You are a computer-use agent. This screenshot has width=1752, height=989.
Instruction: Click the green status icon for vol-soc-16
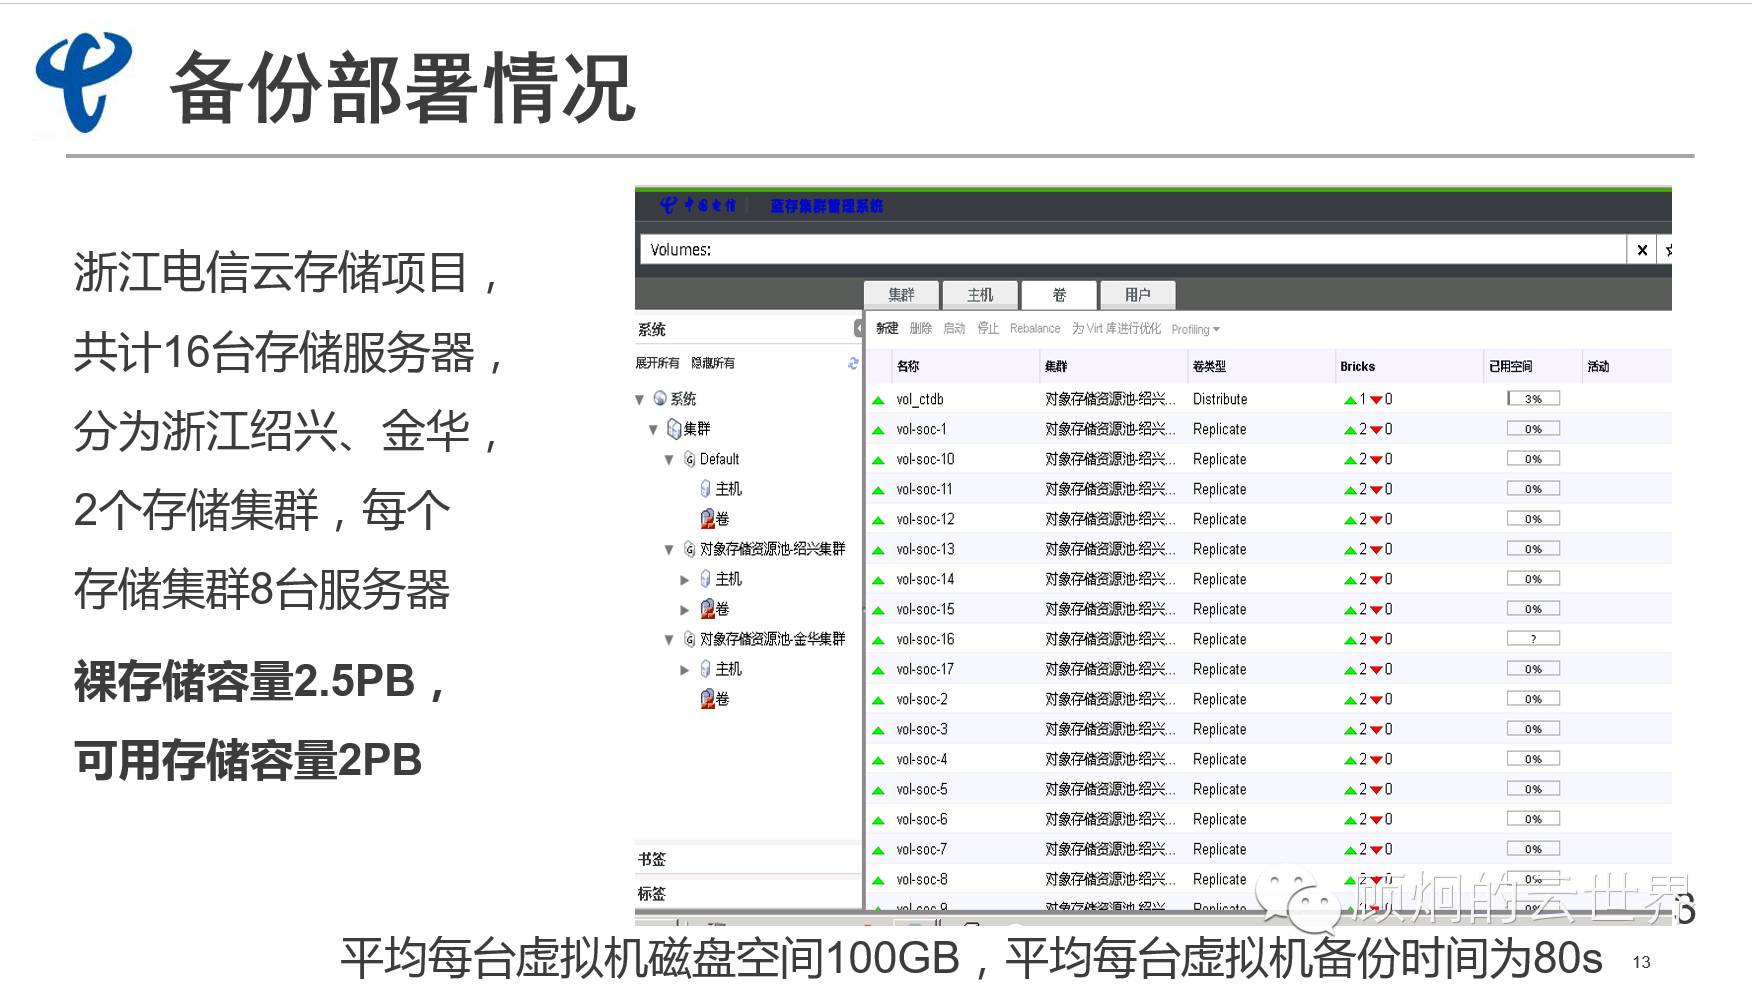pos(878,640)
